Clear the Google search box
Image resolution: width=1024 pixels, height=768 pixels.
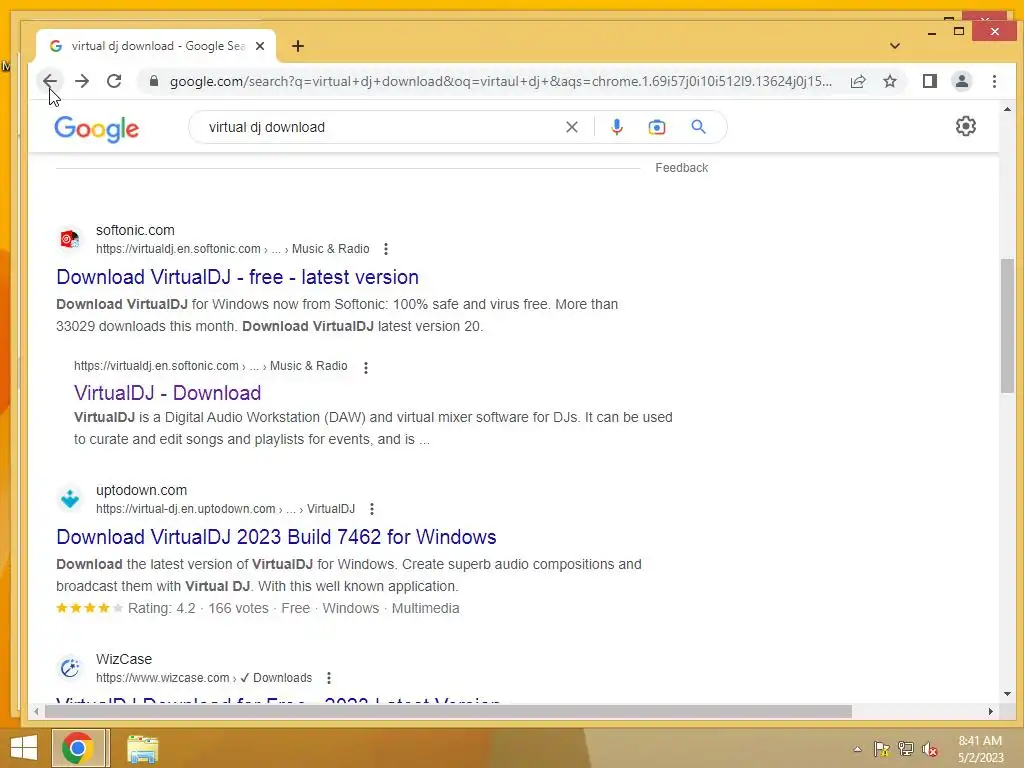point(571,127)
